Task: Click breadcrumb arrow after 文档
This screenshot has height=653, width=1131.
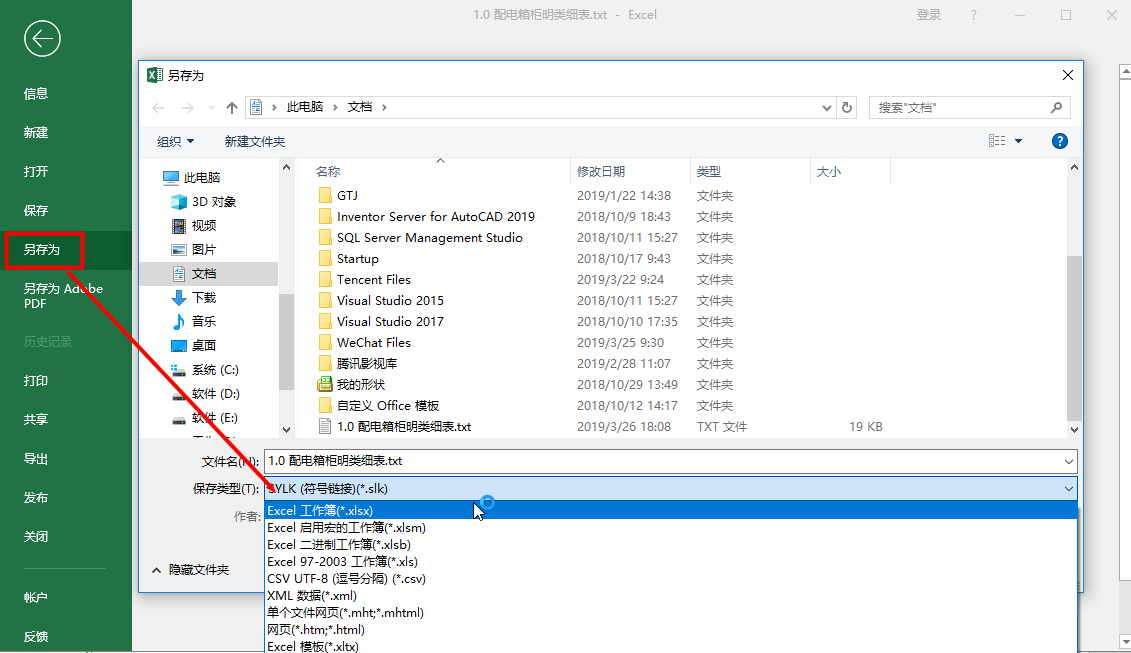Action: click(384, 108)
